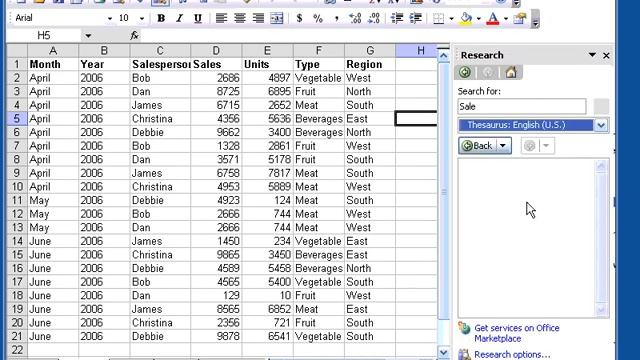The image size is (640, 360).
Task: Select the Region header cell
Action: (x=370, y=64)
